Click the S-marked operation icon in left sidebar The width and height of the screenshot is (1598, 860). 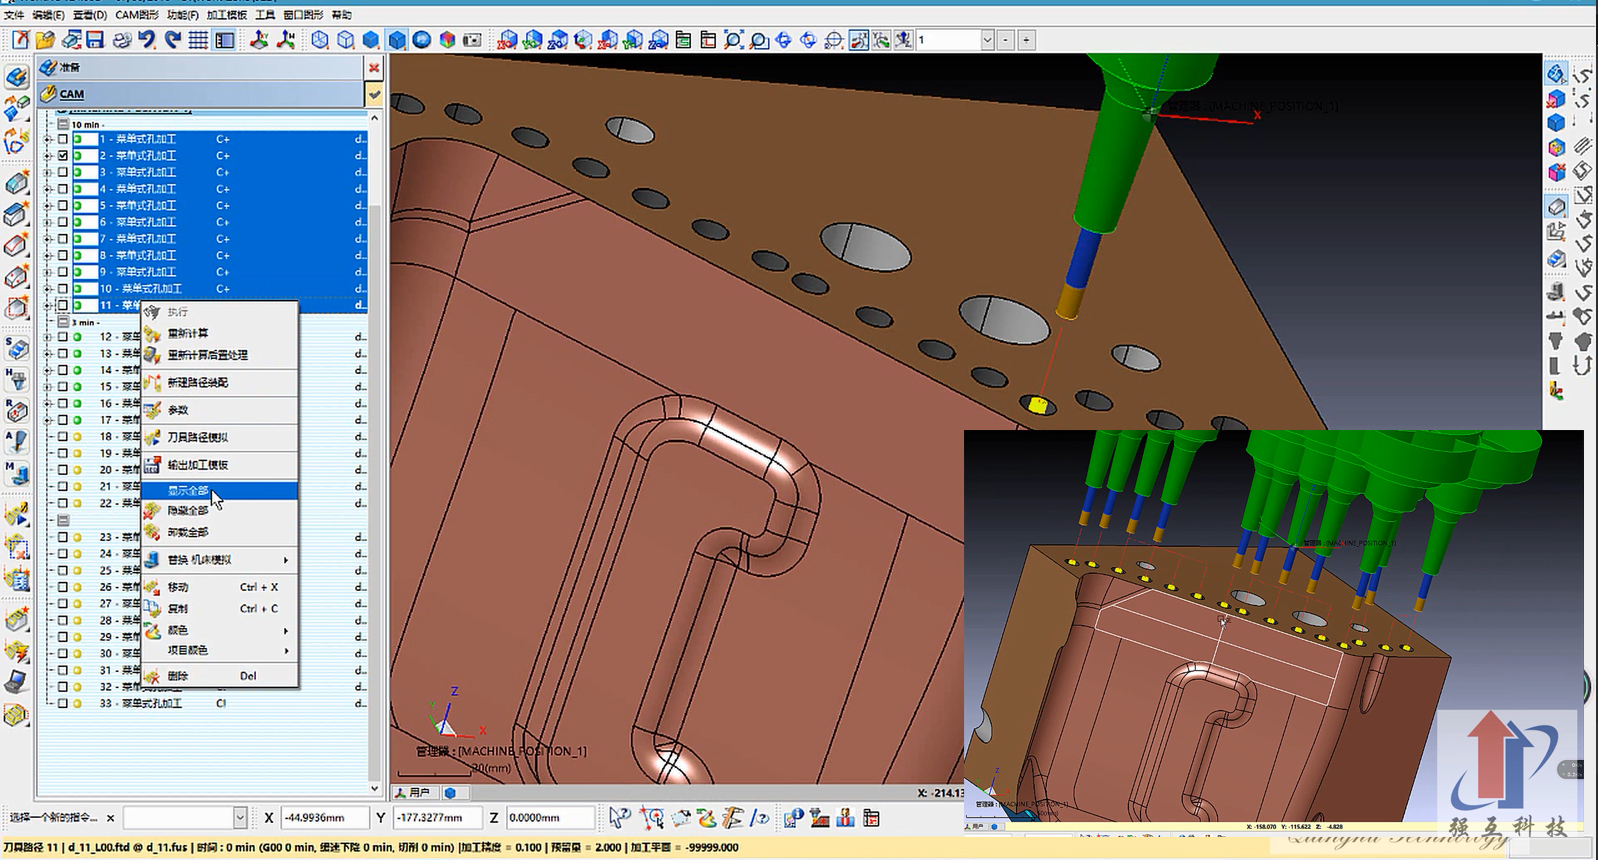pos(16,349)
